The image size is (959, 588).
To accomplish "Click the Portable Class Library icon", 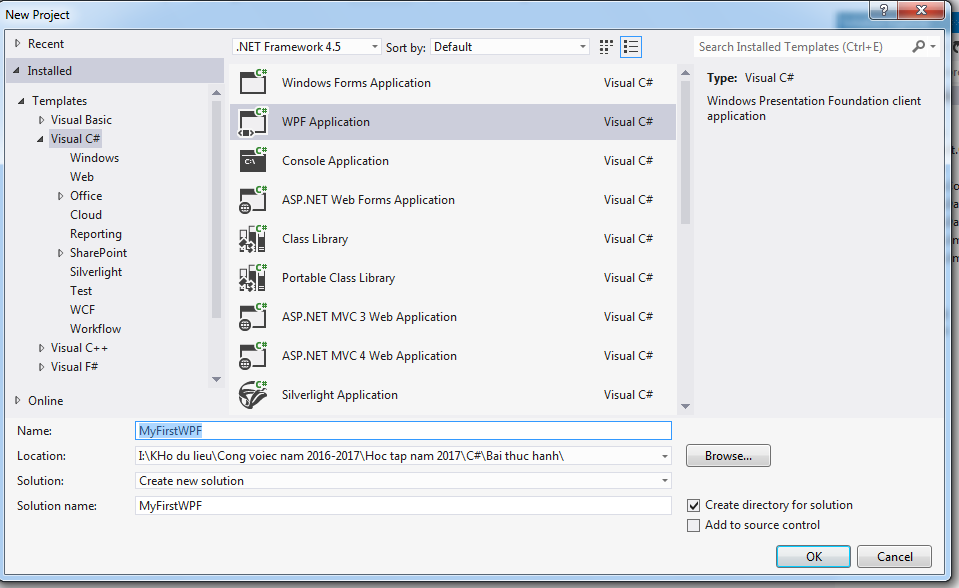I will click(253, 278).
